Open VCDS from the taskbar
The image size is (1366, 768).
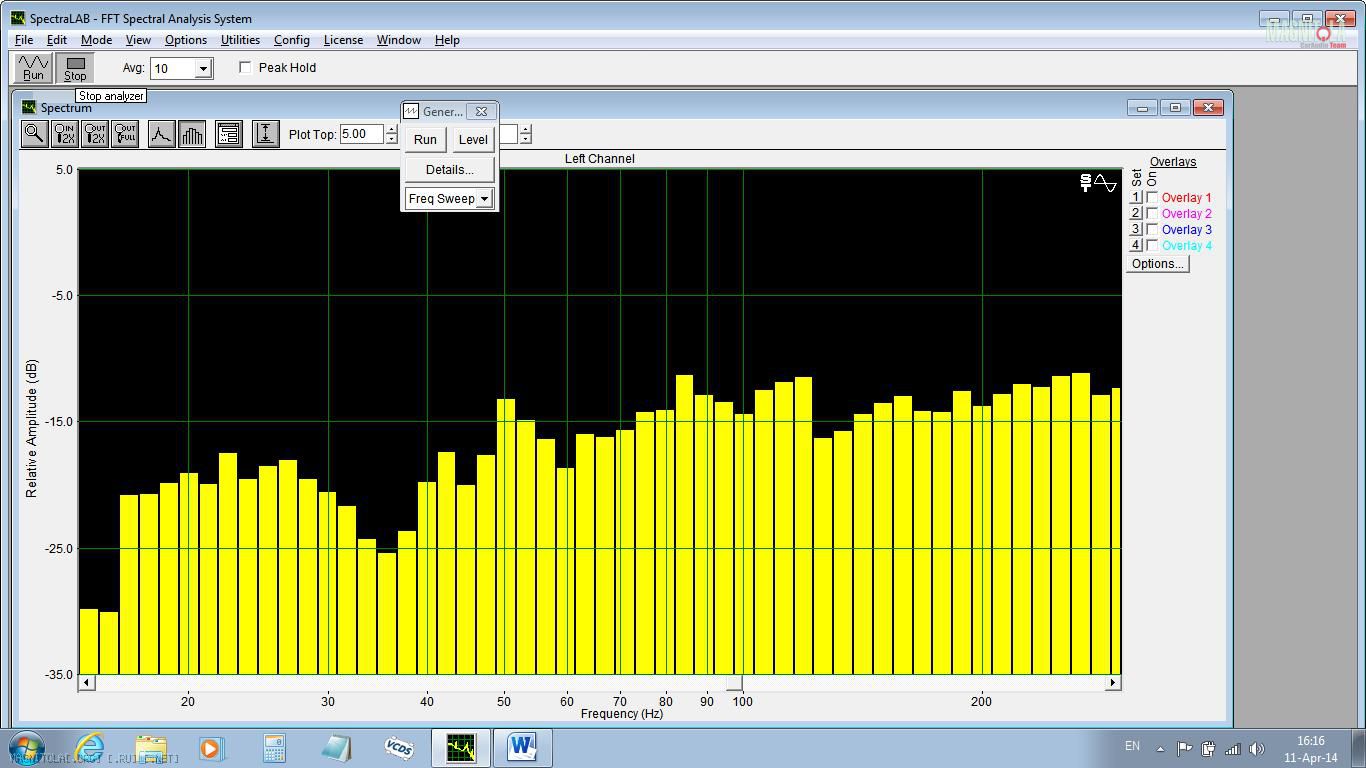coord(399,747)
